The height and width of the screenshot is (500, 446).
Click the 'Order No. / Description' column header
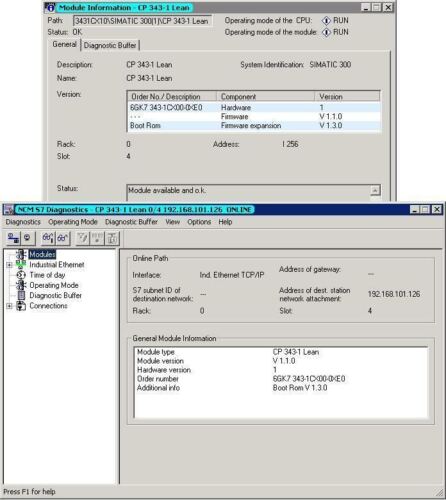172,97
